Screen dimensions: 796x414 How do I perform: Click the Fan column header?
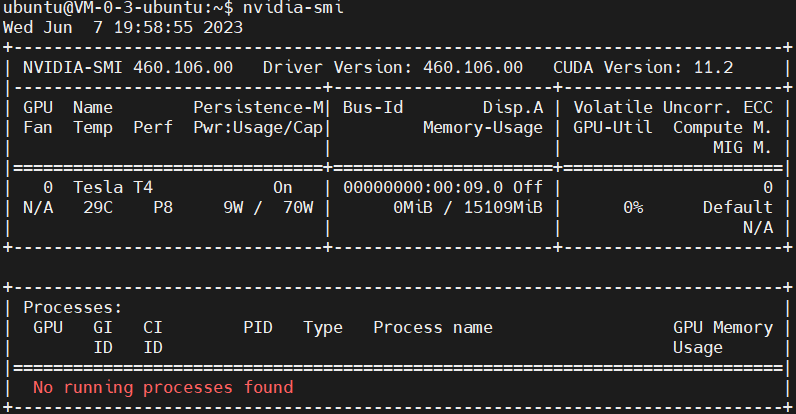pyautogui.click(x=38, y=127)
